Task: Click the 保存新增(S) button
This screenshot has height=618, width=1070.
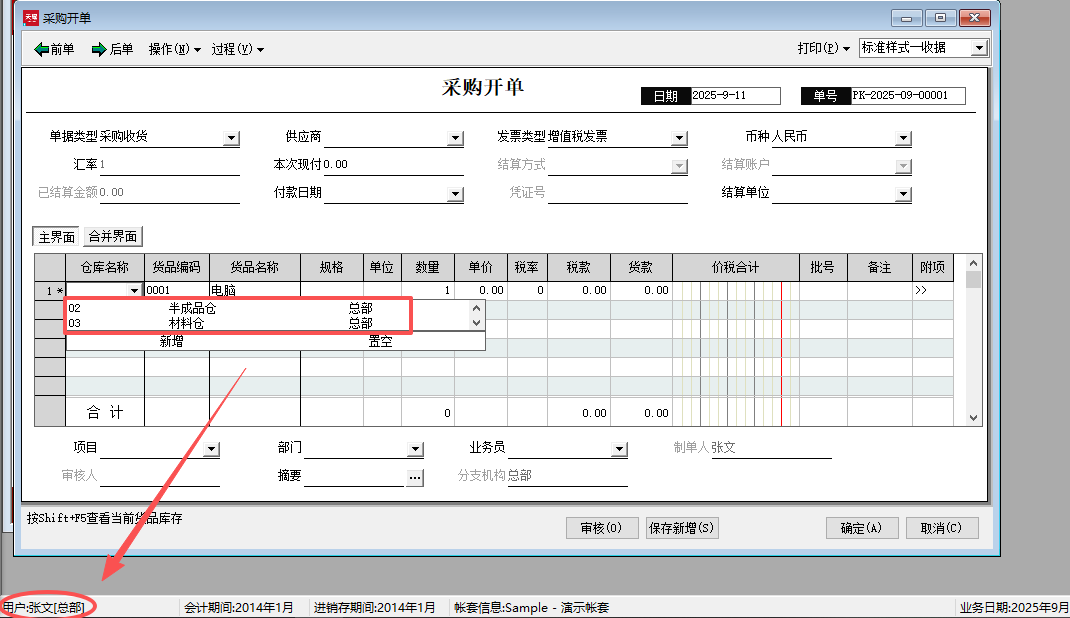Action: [x=681, y=528]
